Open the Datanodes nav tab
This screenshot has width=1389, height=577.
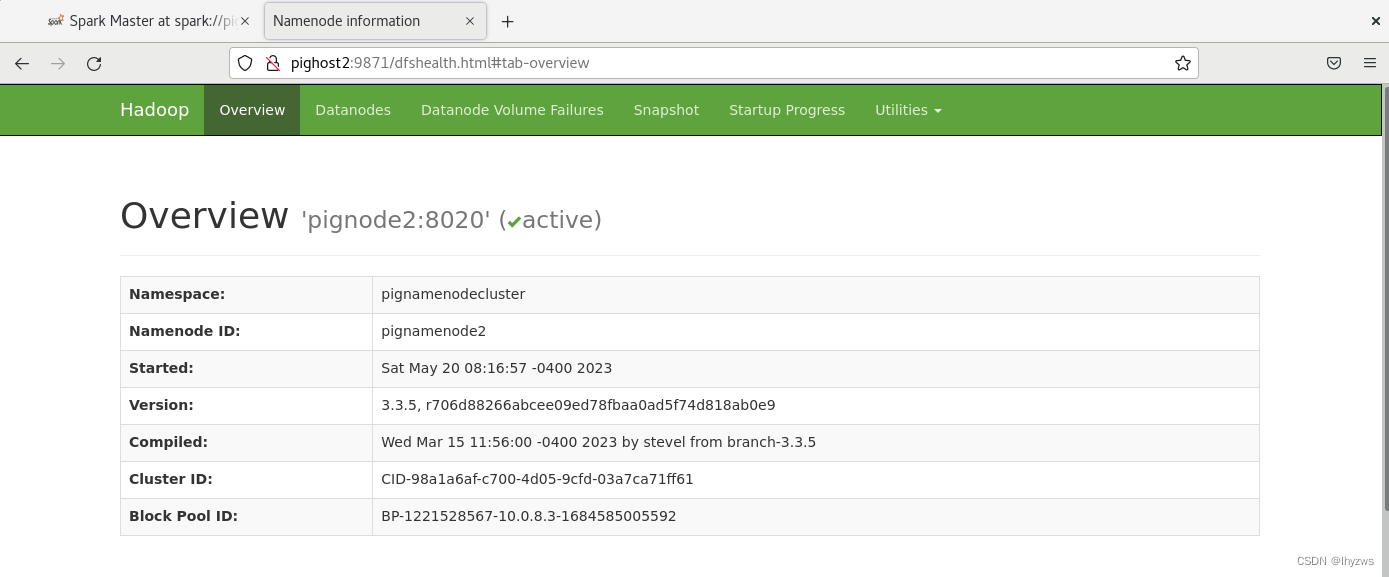click(x=353, y=110)
